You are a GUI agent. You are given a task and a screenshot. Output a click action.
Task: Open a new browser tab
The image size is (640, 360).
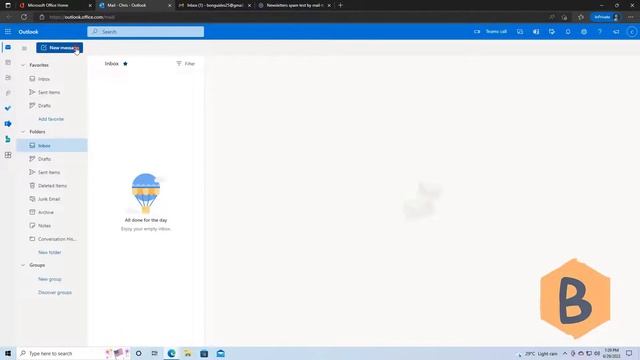[340, 5]
